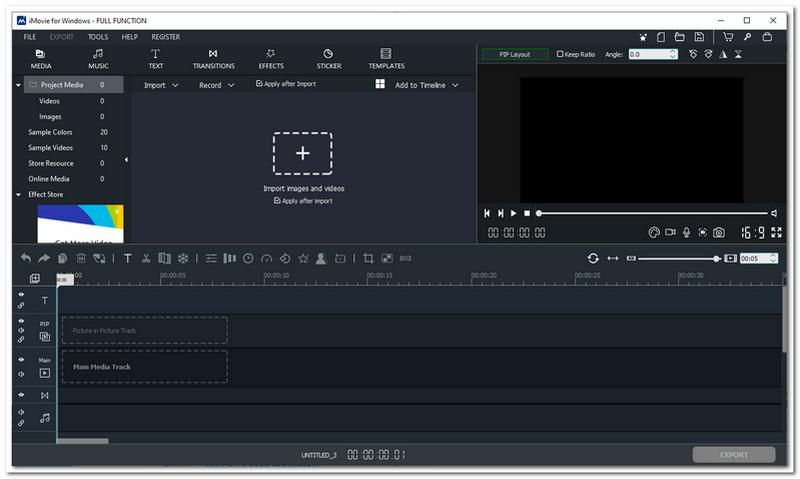This screenshot has width=800, height=479.
Task: Toggle visibility eye on Main track
Action: [21, 360]
